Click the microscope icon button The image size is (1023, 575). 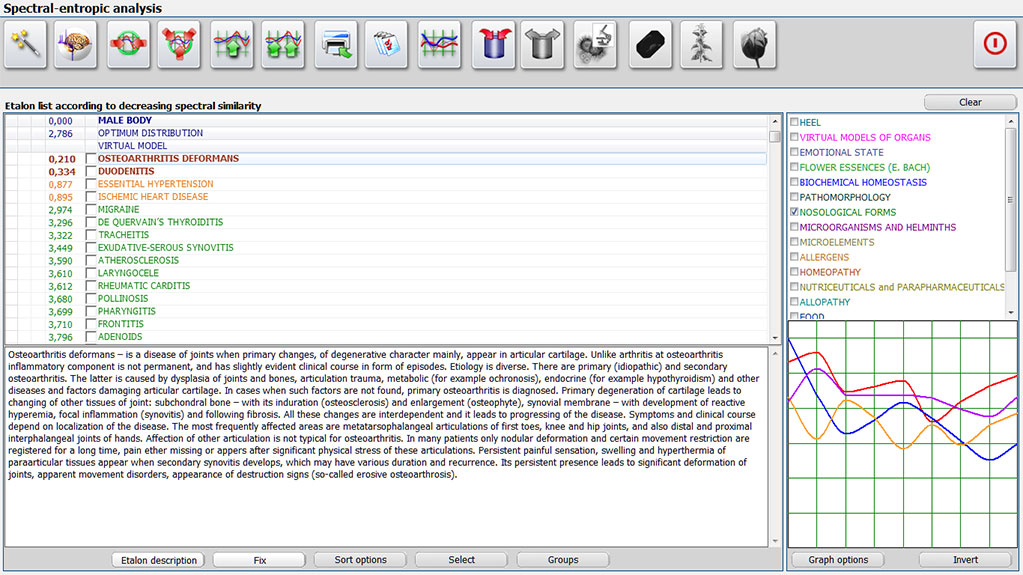point(595,44)
